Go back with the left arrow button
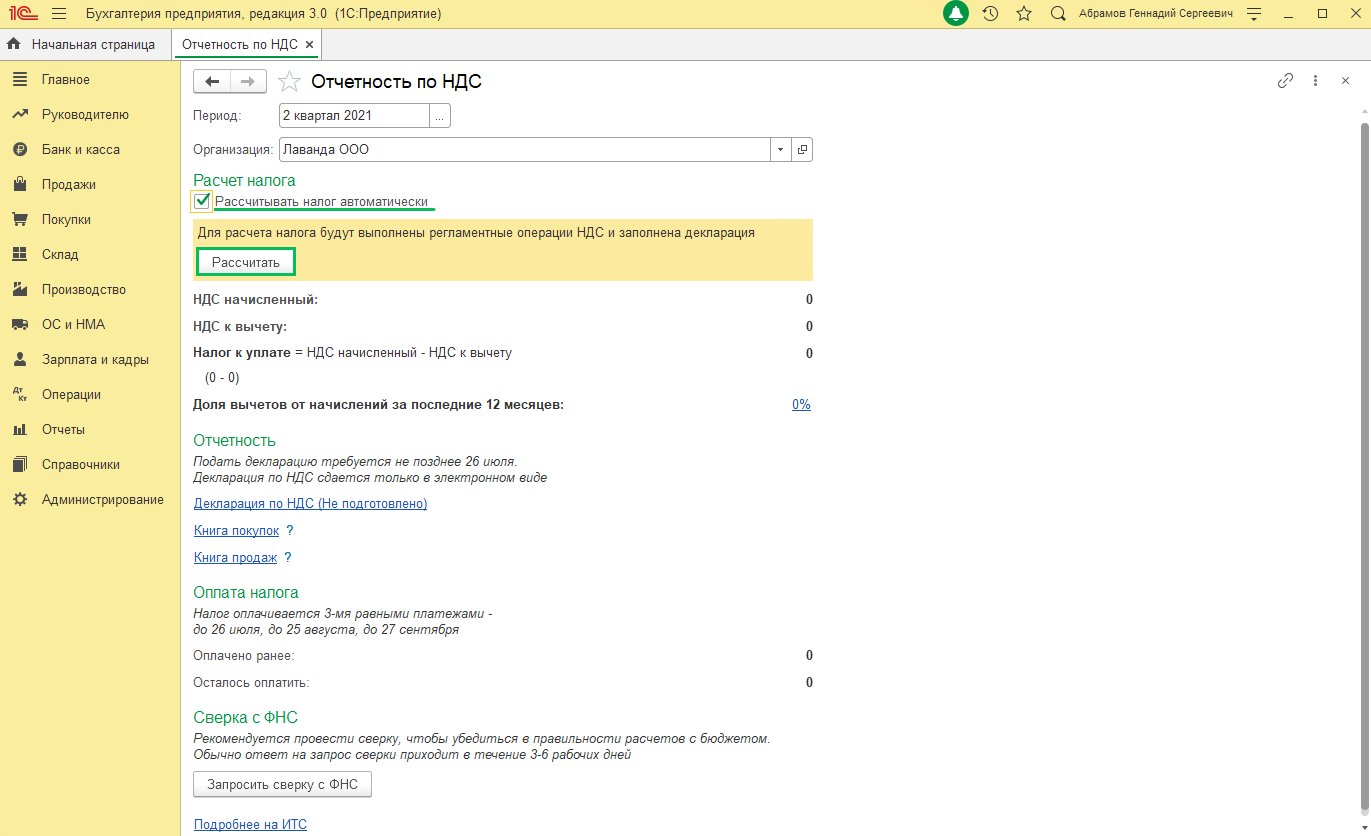This screenshot has width=1371, height=836. coord(212,82)
